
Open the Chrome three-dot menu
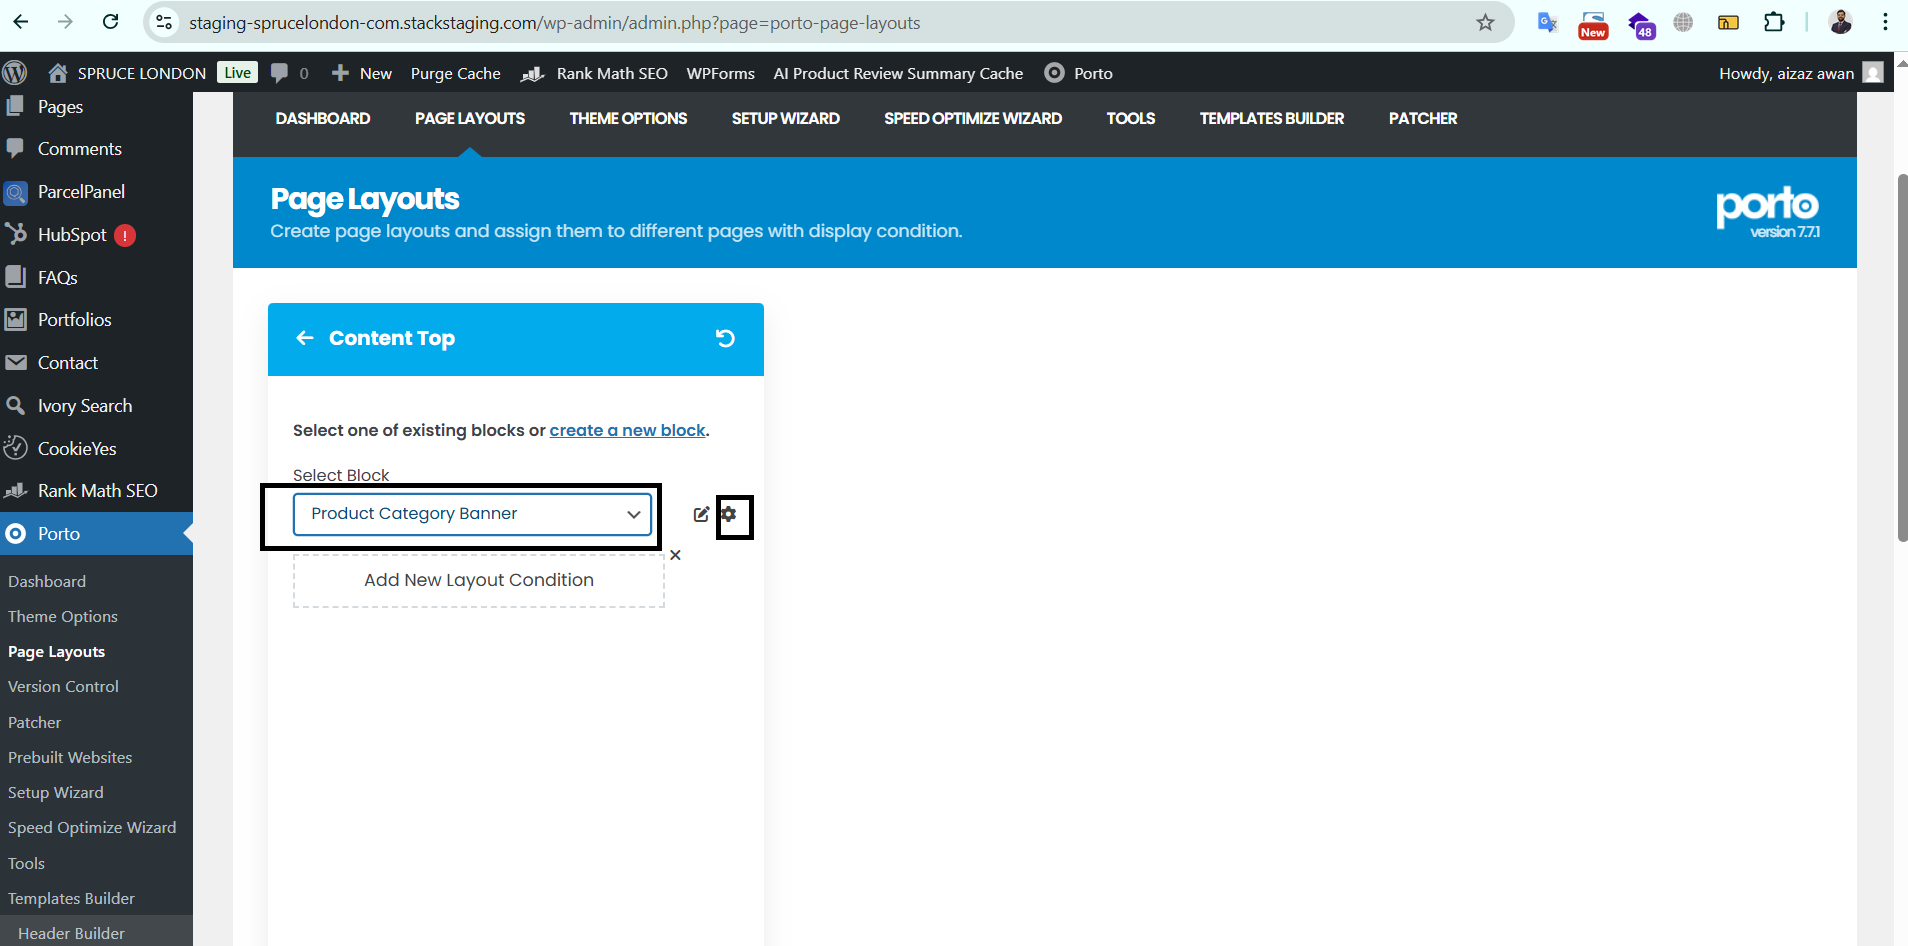click(1885, 22)
